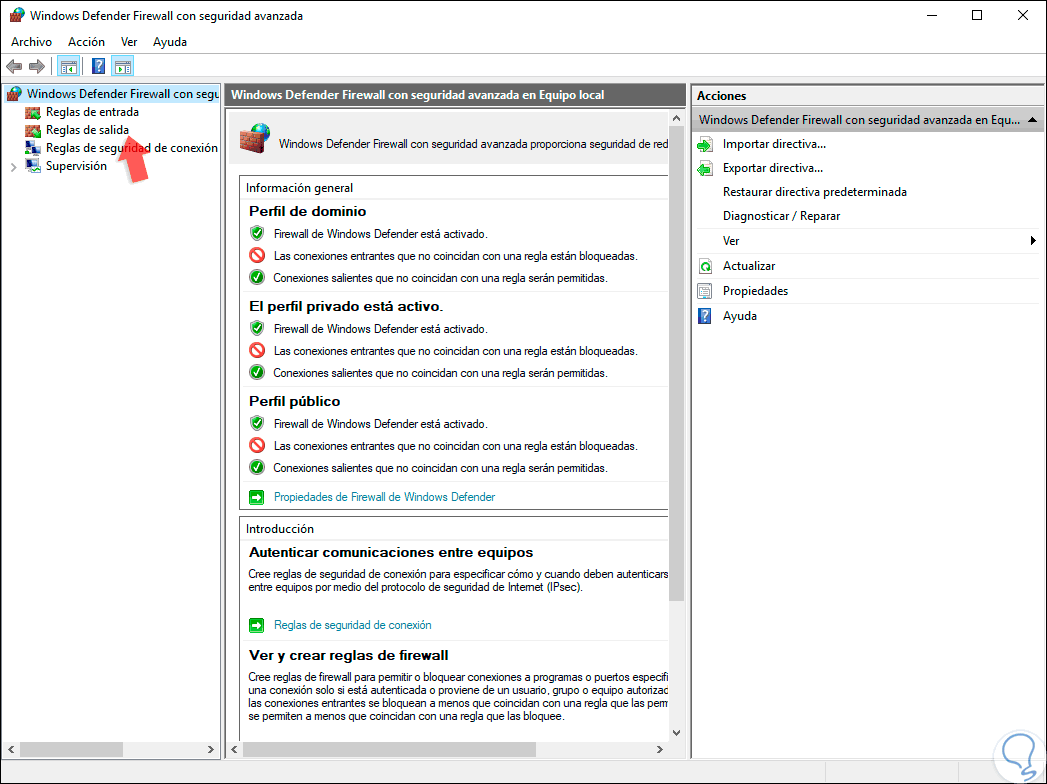Open the Acción menu

pyautogui.click(x=86, y=41)
